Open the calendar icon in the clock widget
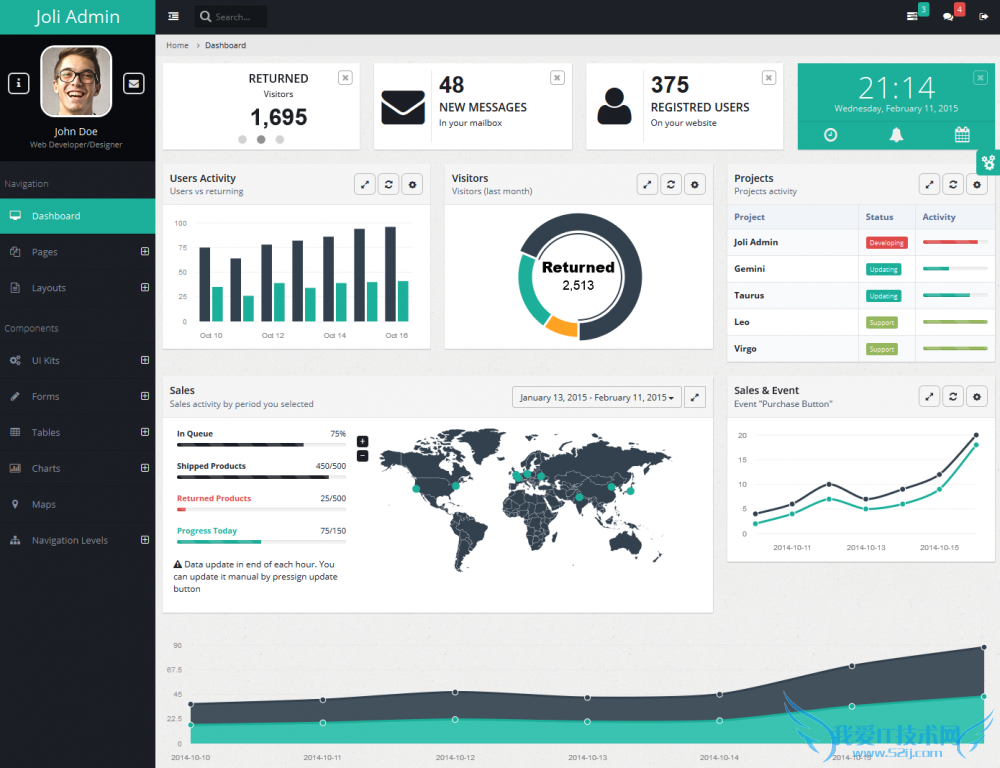The width and height of the screenshot is (1000, 768). pos(961,133)
